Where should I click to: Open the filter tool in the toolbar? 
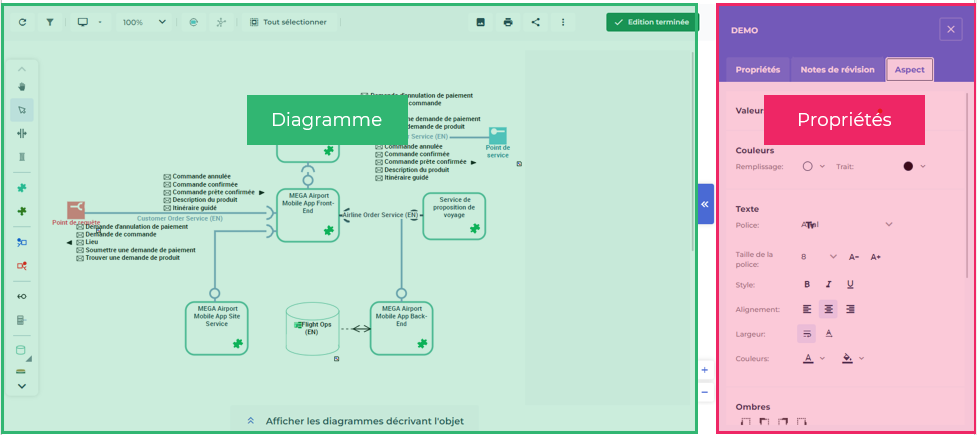[x=49, y=22]
